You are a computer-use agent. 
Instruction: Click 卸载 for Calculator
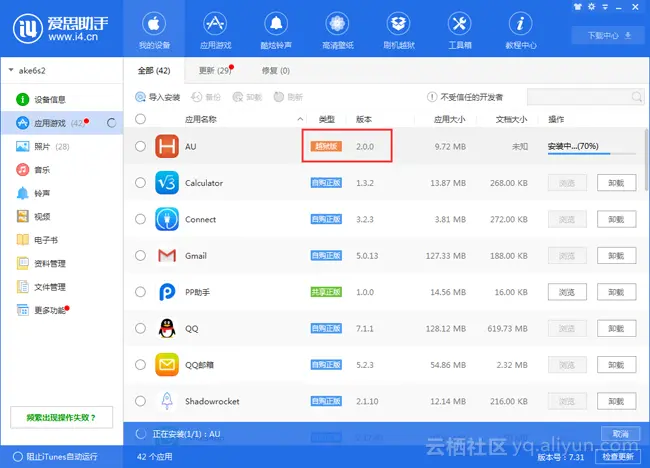coord(616,183)
